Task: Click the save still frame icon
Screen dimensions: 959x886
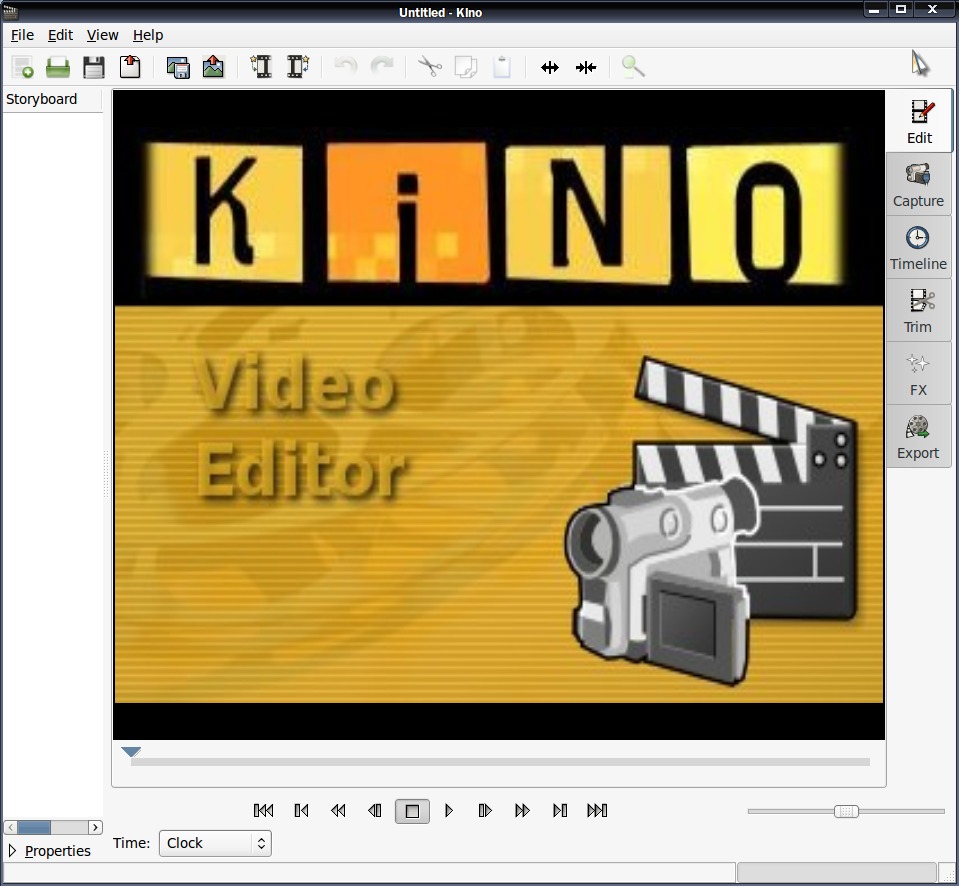Action: pos(178,67)
